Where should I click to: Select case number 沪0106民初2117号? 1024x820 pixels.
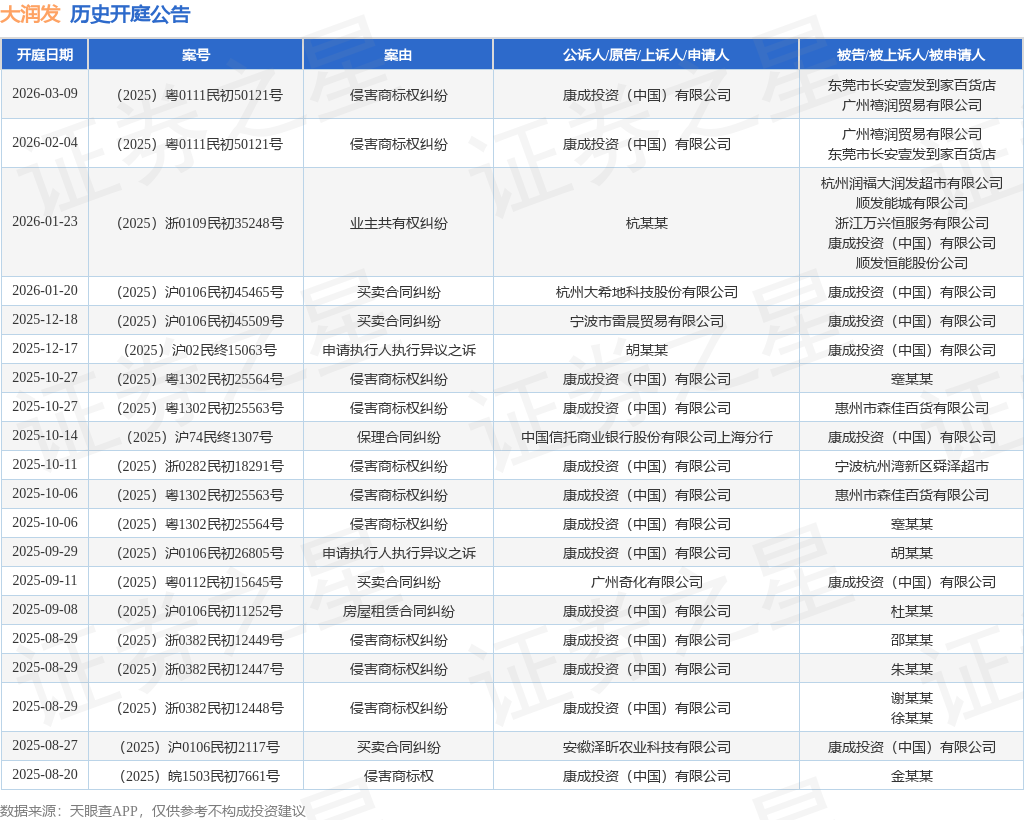tap(200, 747)
